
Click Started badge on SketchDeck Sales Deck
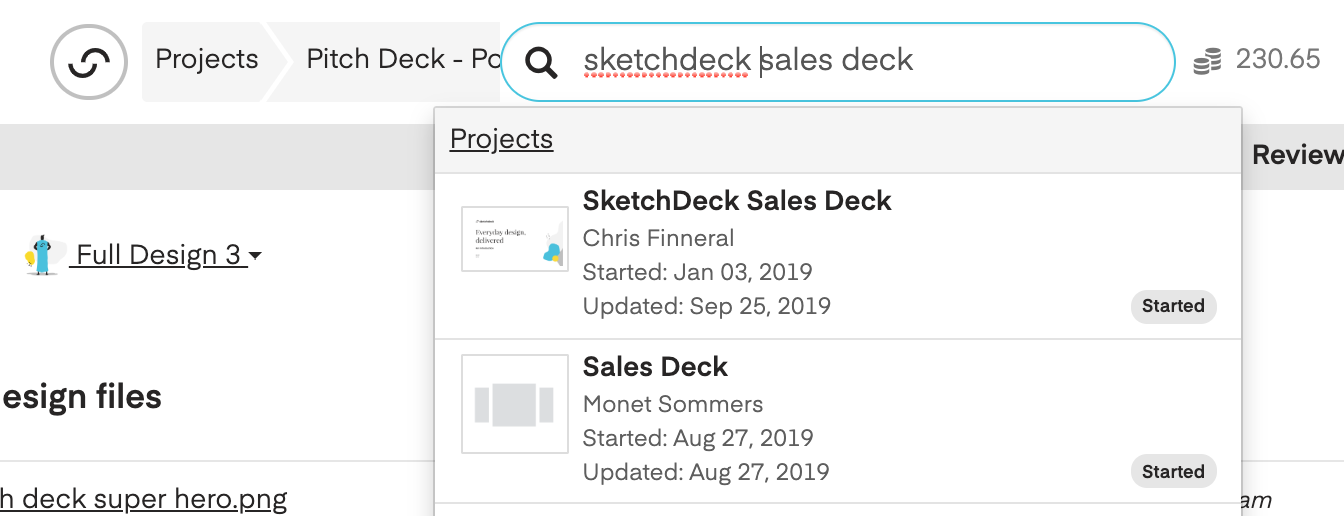coord(1173,306)
